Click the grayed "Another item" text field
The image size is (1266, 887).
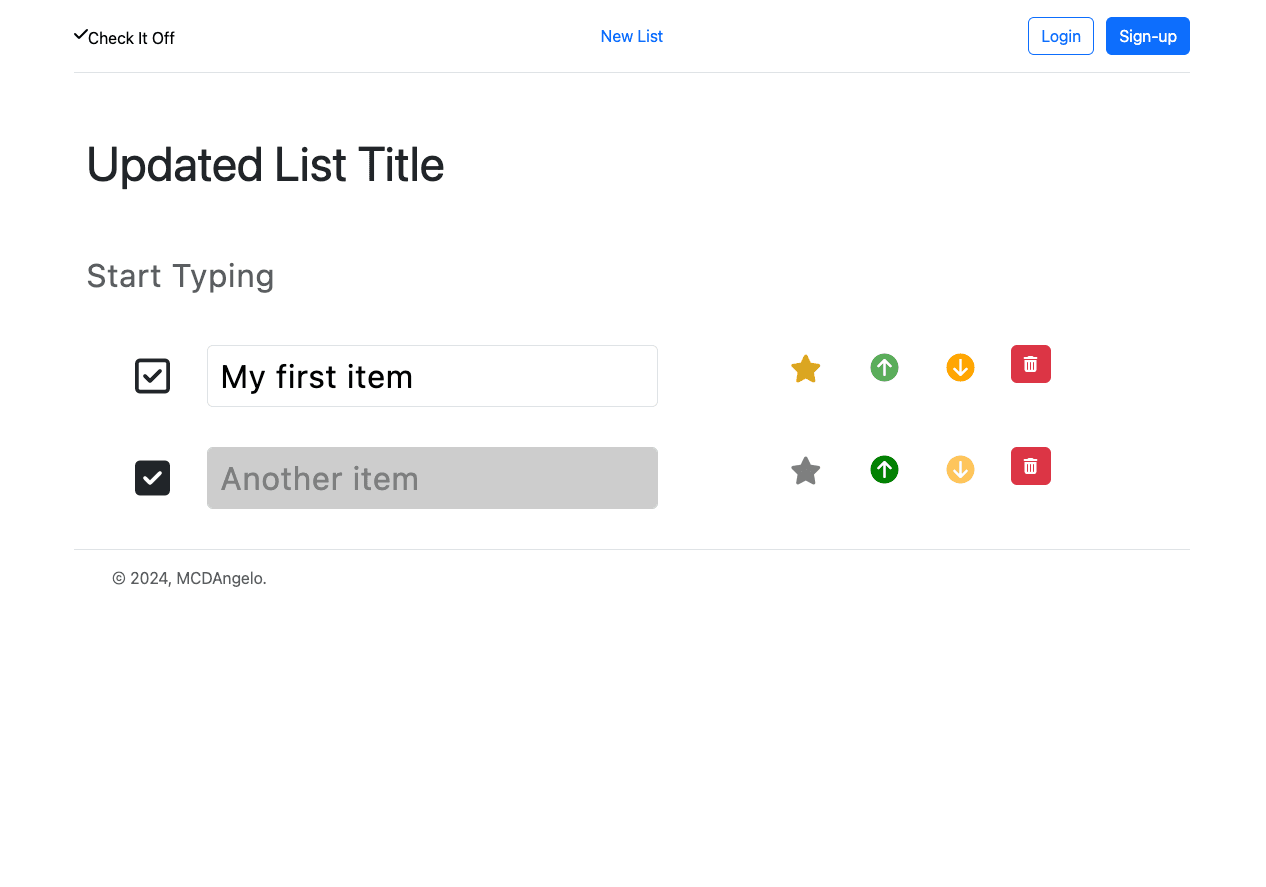(x=432, y=478)
